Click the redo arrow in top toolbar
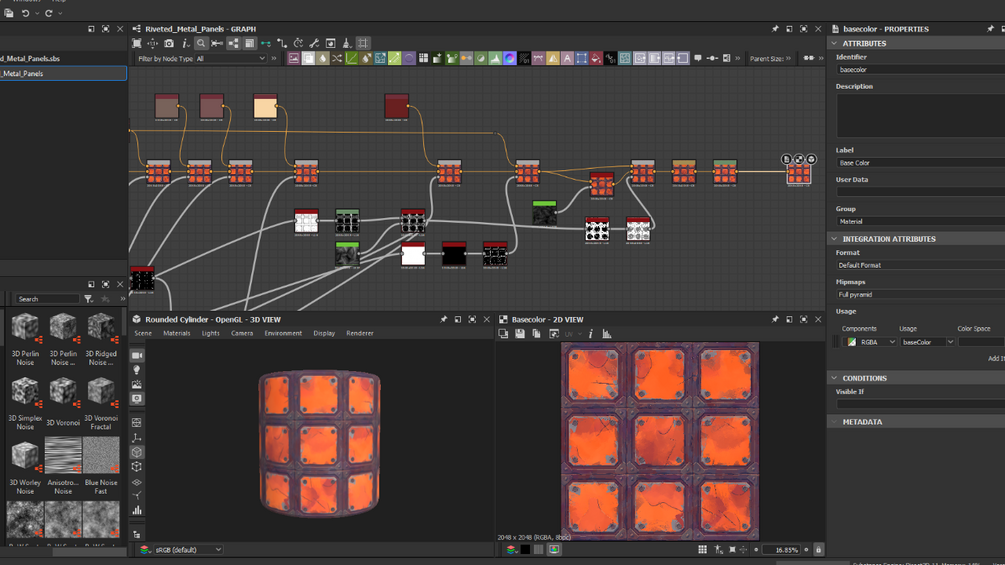1005x565 pixels. (49, 13)
